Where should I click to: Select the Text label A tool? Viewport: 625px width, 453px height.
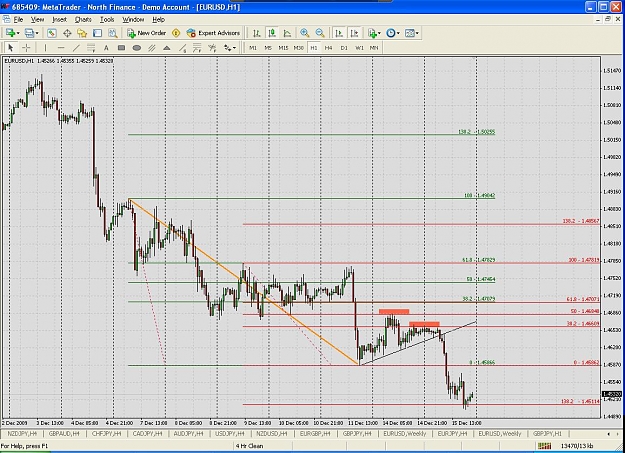106,48
